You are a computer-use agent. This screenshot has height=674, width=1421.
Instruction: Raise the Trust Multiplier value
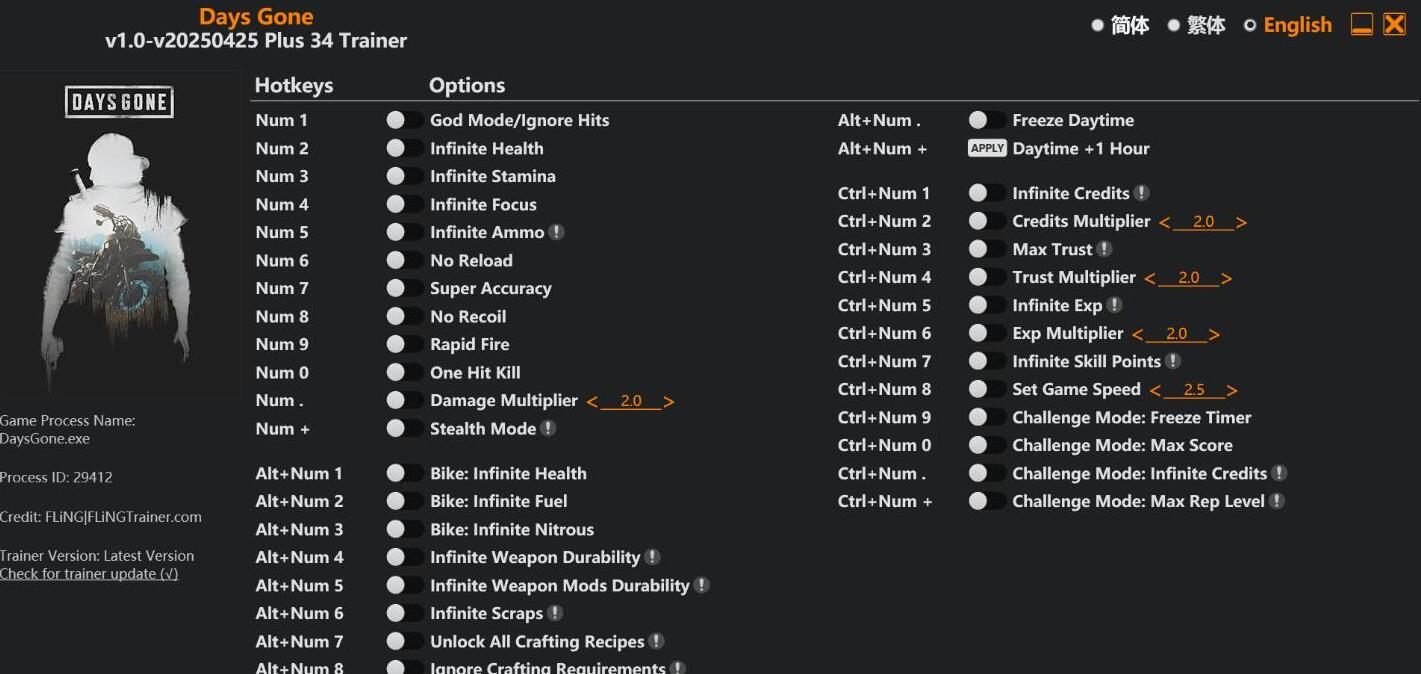tap(1226, 278)
